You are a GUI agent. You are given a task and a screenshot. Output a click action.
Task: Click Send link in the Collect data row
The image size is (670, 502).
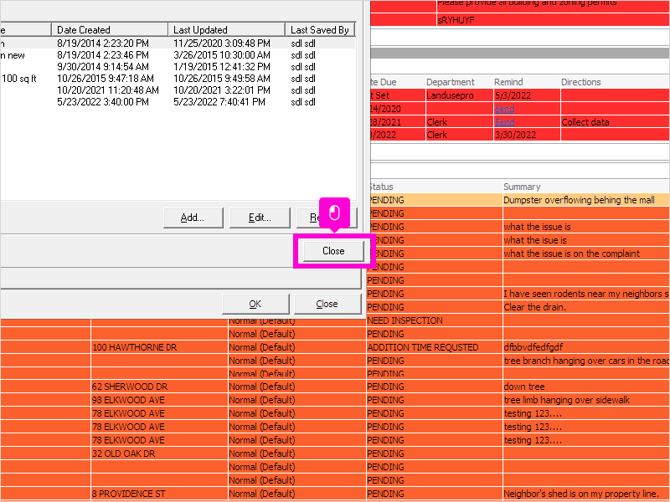[504, 122]
